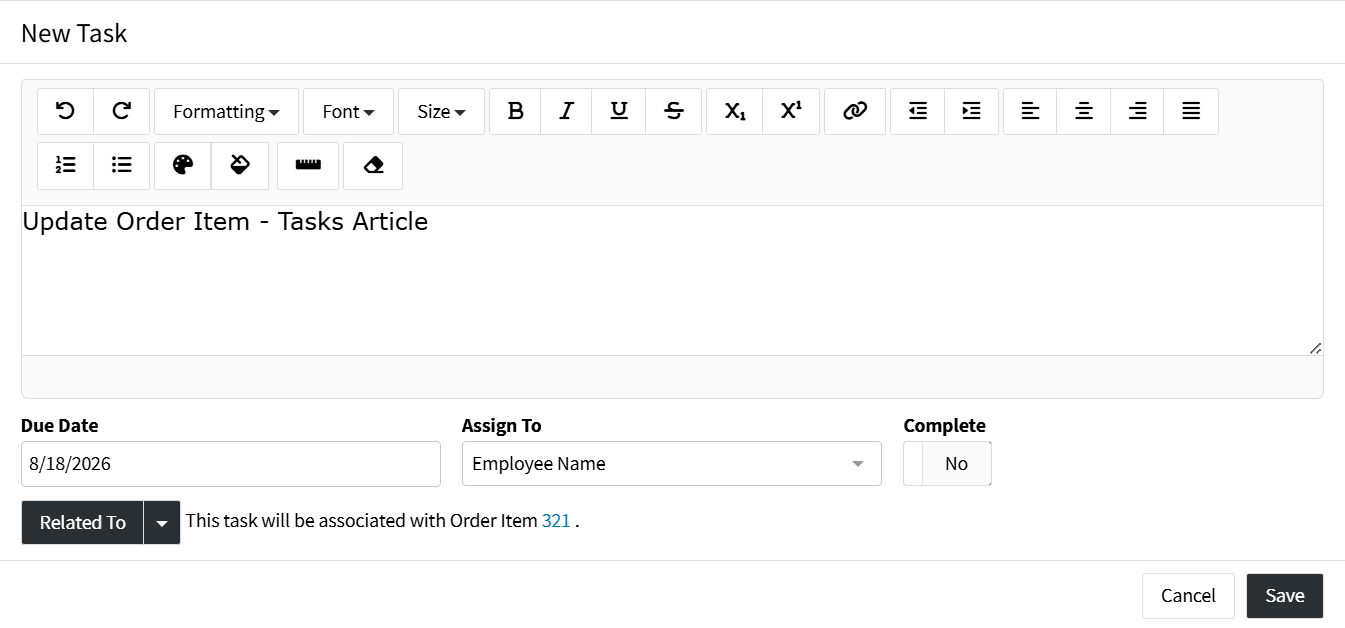Decrease the indent
This screenshot has width=1345, height=628.
[x=918, y=111]
